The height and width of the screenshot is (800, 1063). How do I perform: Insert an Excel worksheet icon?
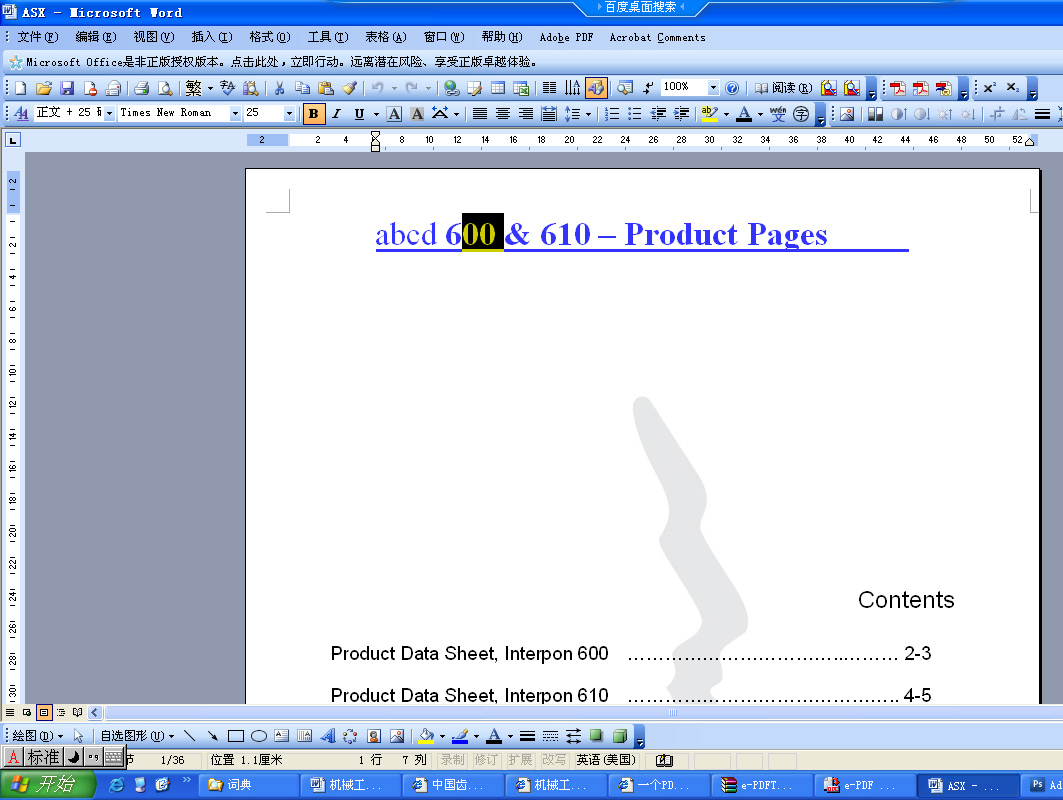pos(521,88)
